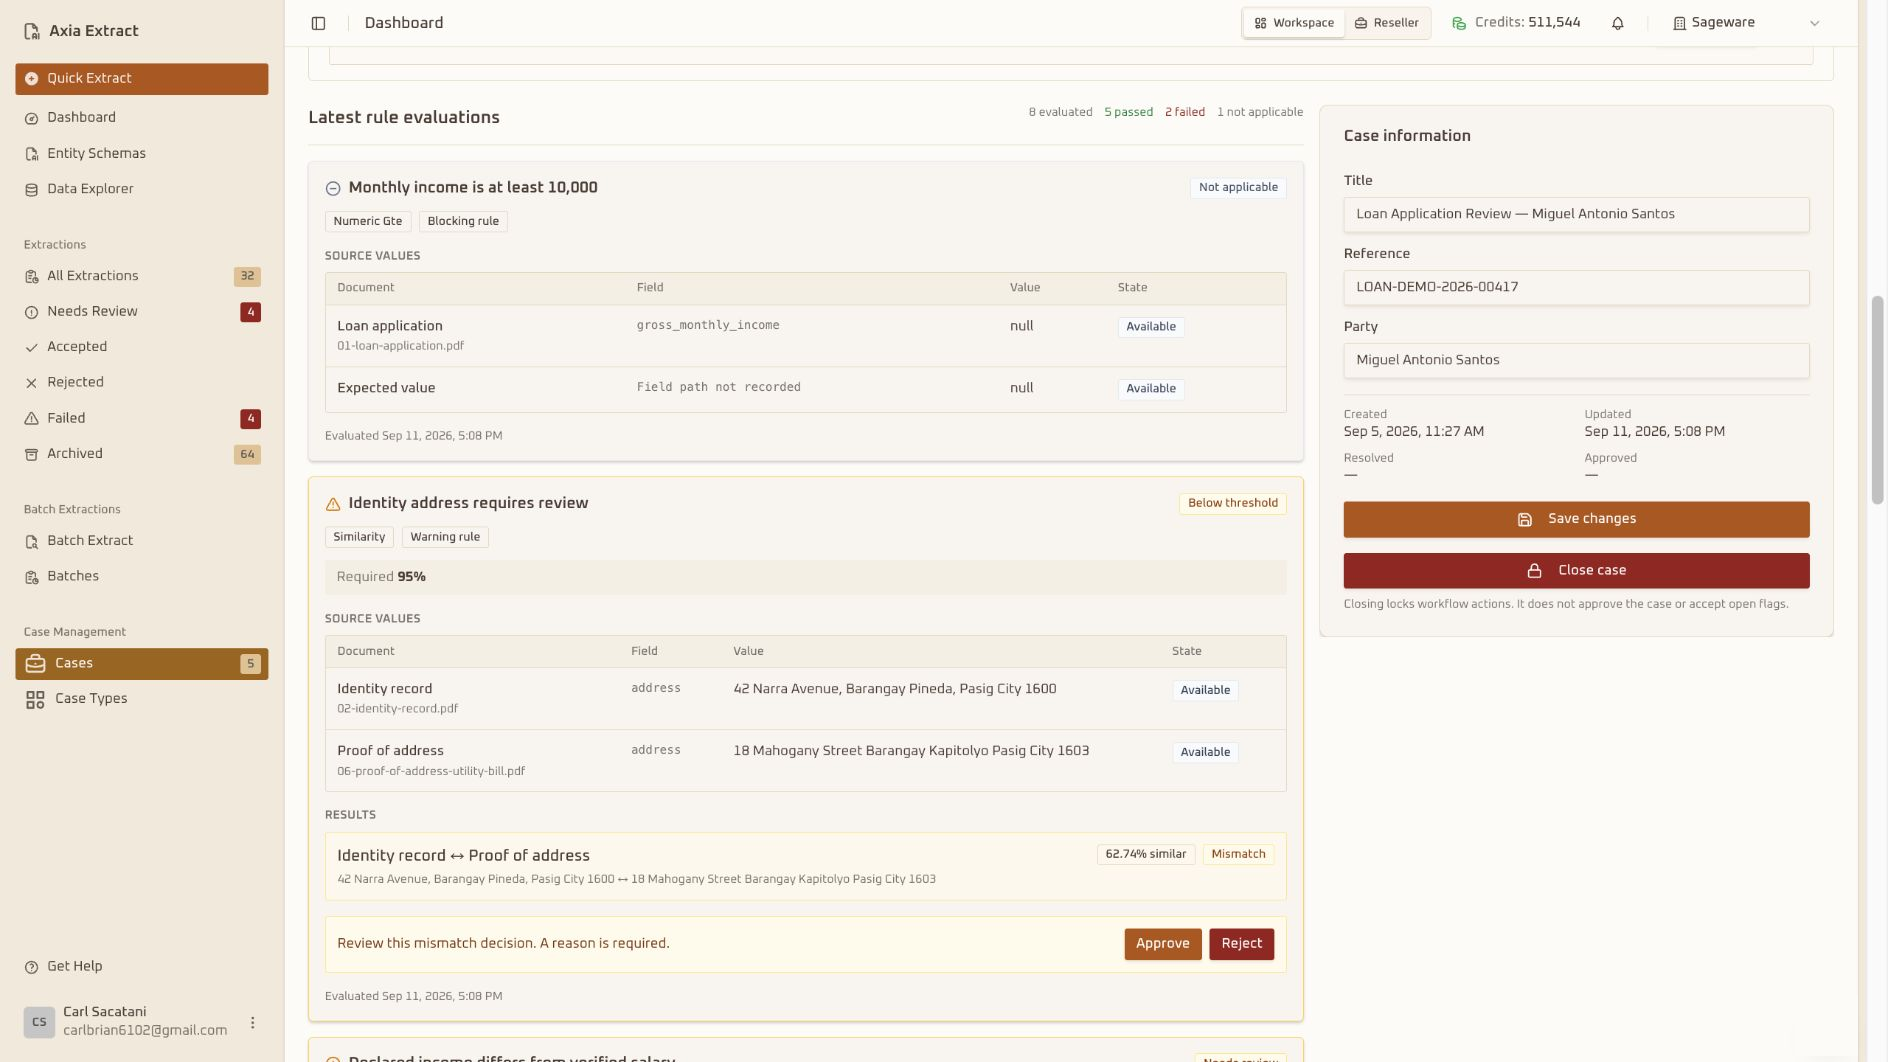Open Archived extractions

[142, 454]
